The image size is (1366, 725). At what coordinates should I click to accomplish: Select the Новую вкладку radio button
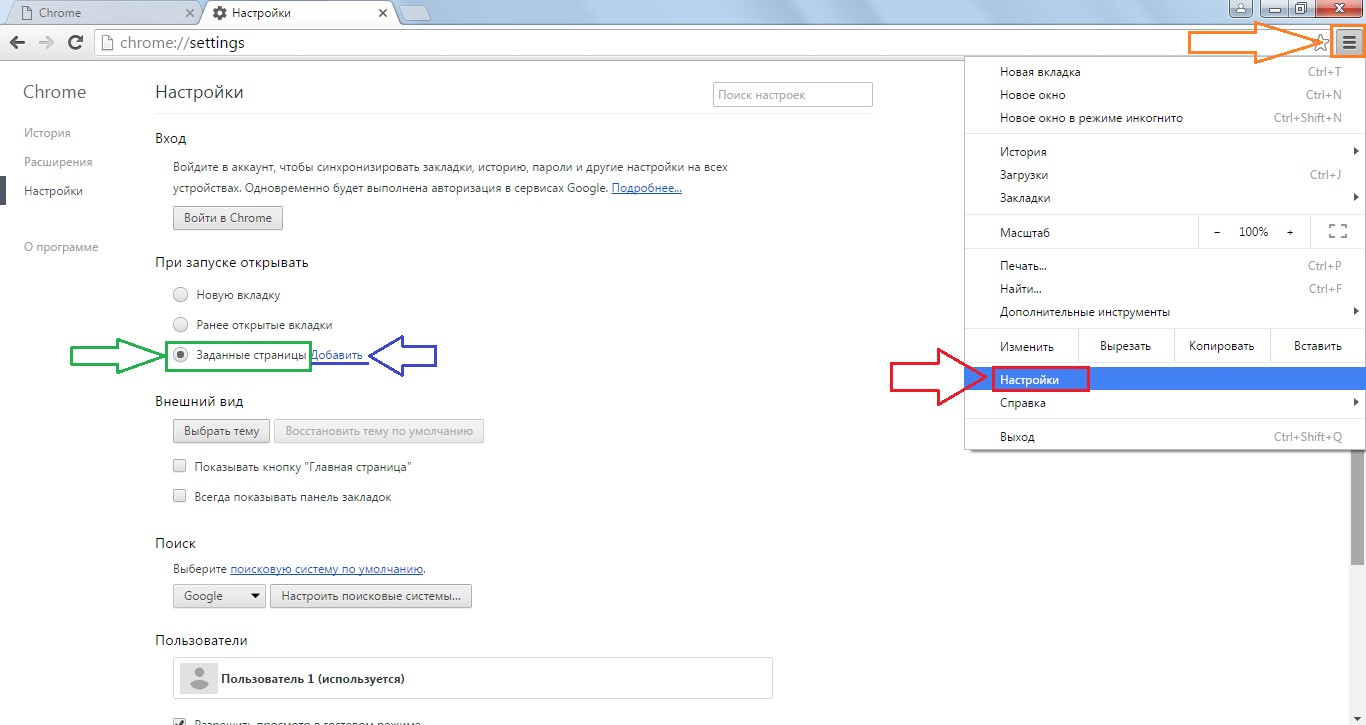(x=180, y=295)
